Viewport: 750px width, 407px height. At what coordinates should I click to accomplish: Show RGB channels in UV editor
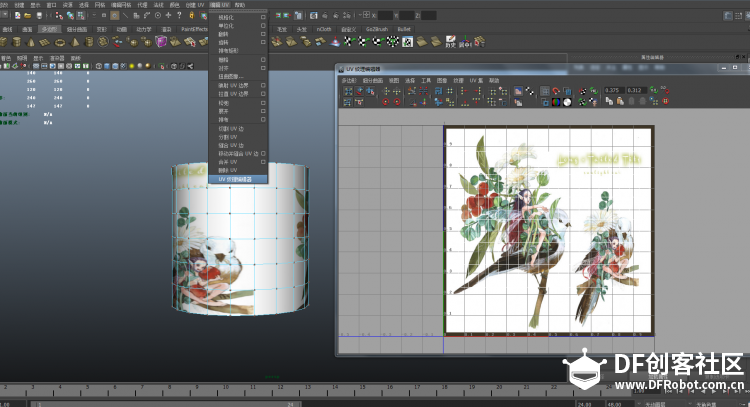coord(556,102)
